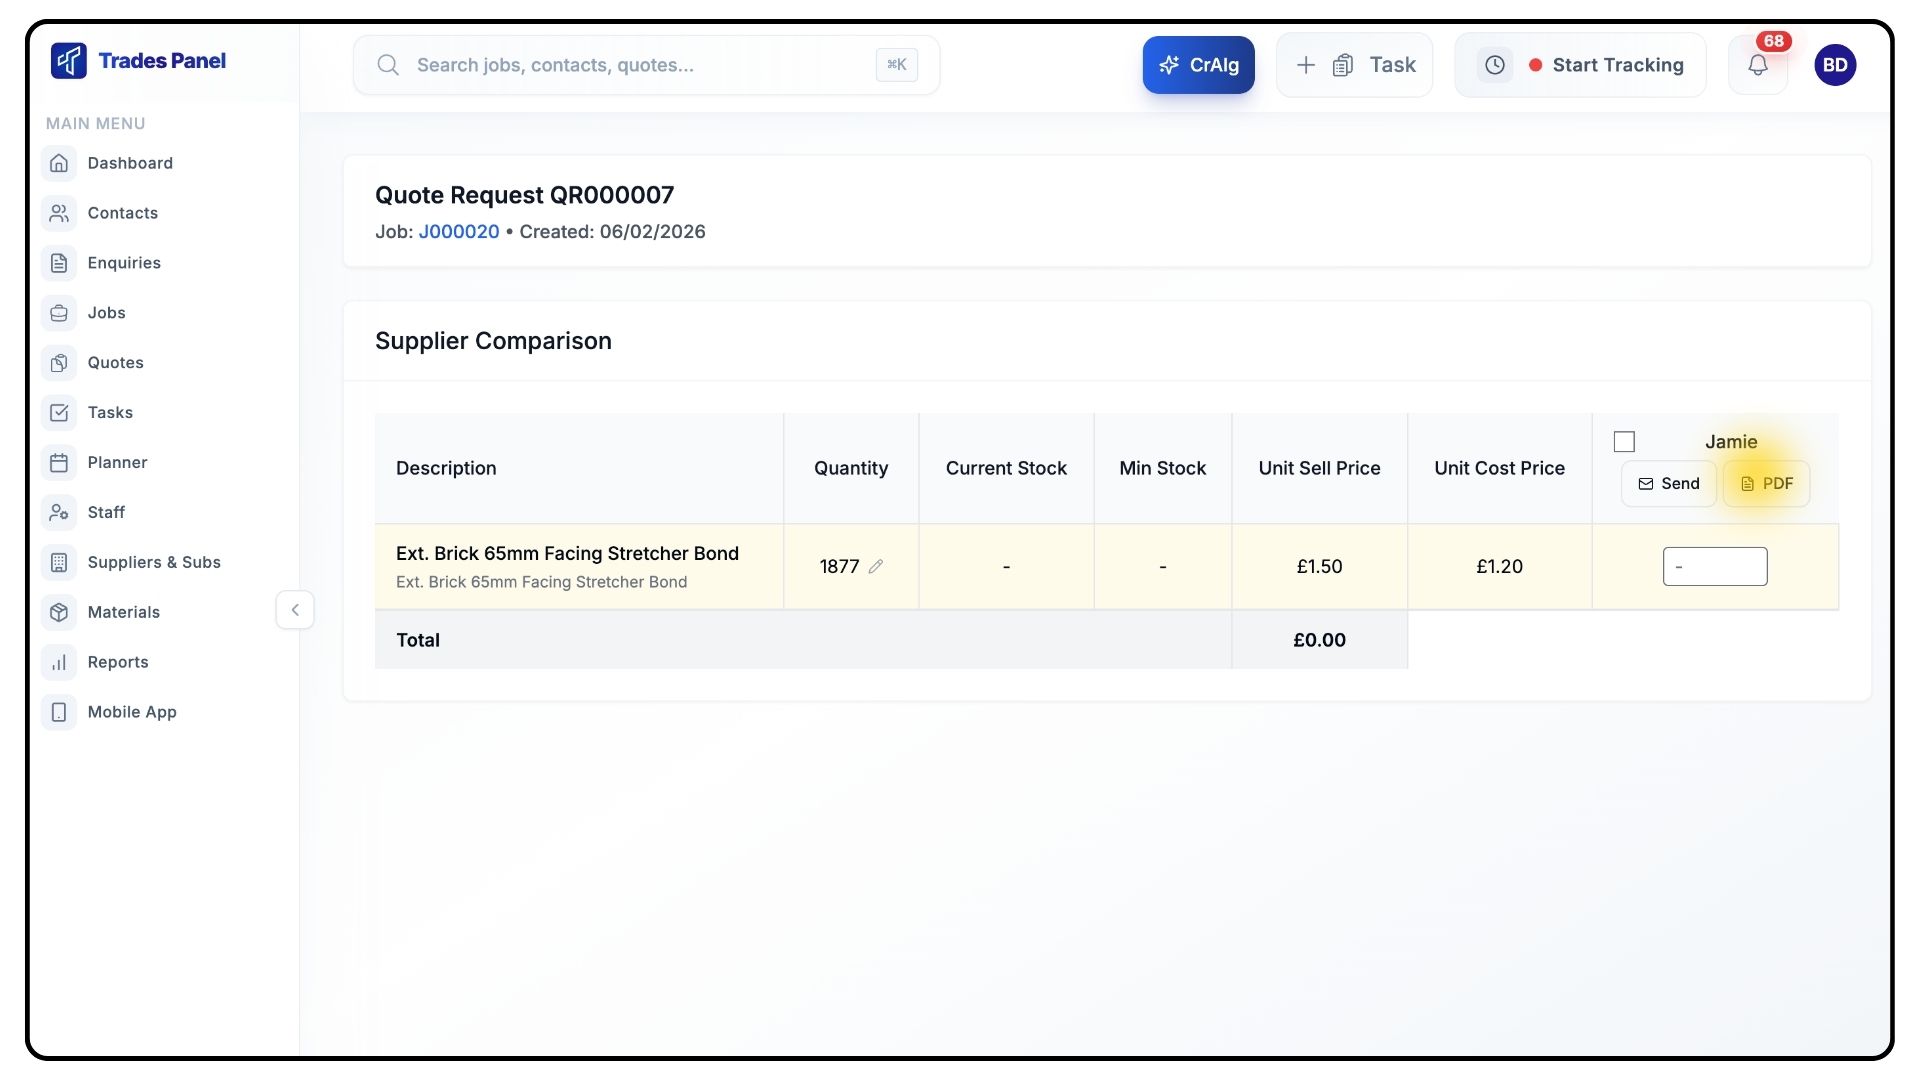Screen dimensions: 1920x1080
Task: Click the clock icon near Start Tracking
Action: pos(1494,65)
